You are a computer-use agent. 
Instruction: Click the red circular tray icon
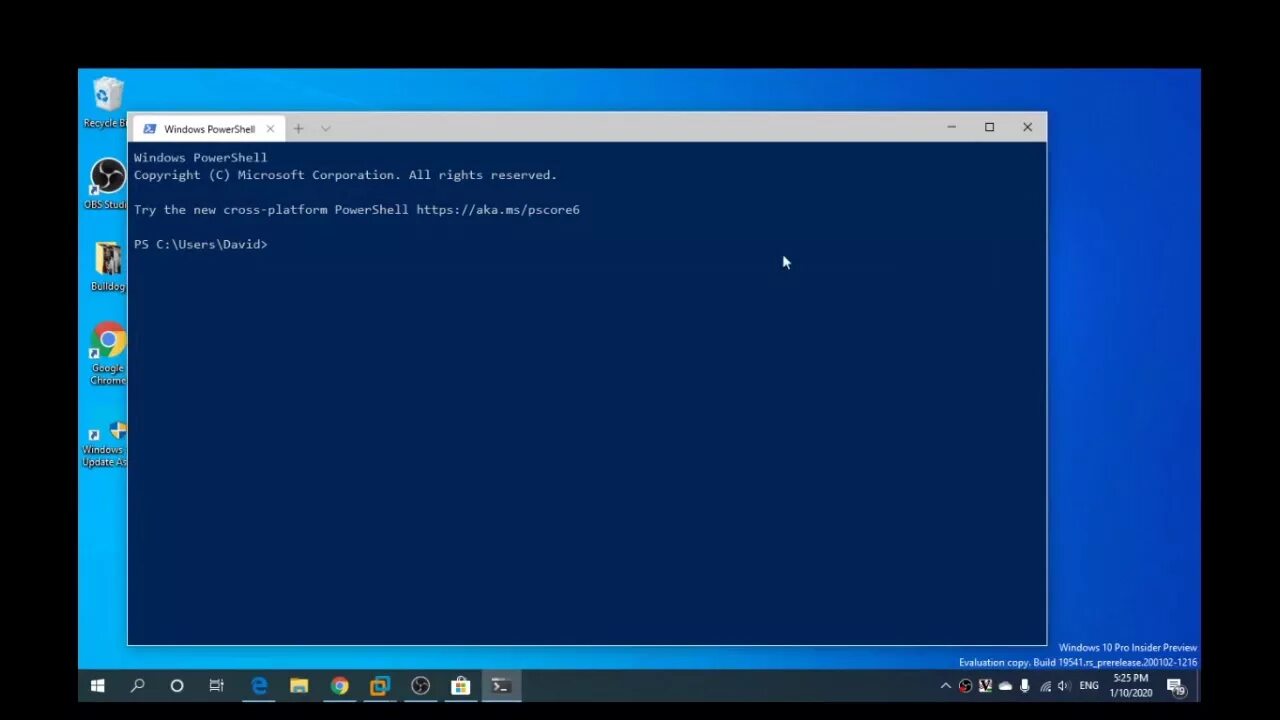pyautogui.click(x=965, y=686)
